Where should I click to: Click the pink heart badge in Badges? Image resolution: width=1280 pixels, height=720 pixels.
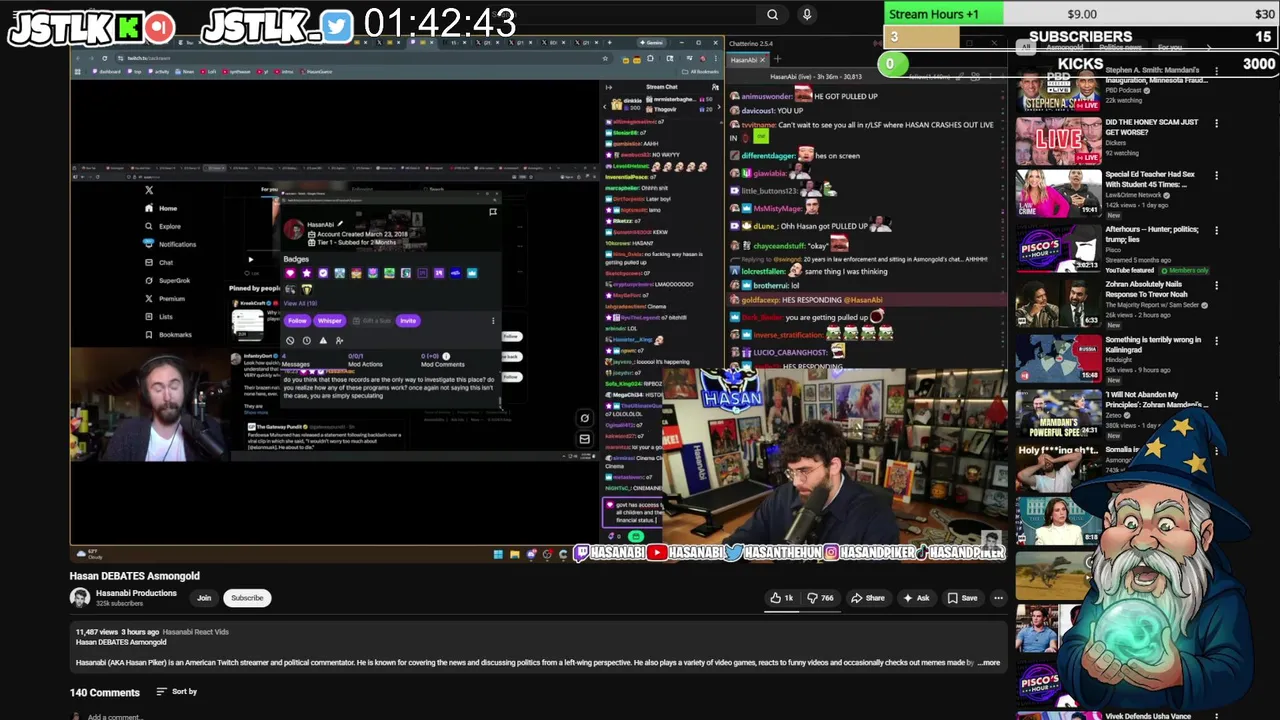click(x=290, y=273)
